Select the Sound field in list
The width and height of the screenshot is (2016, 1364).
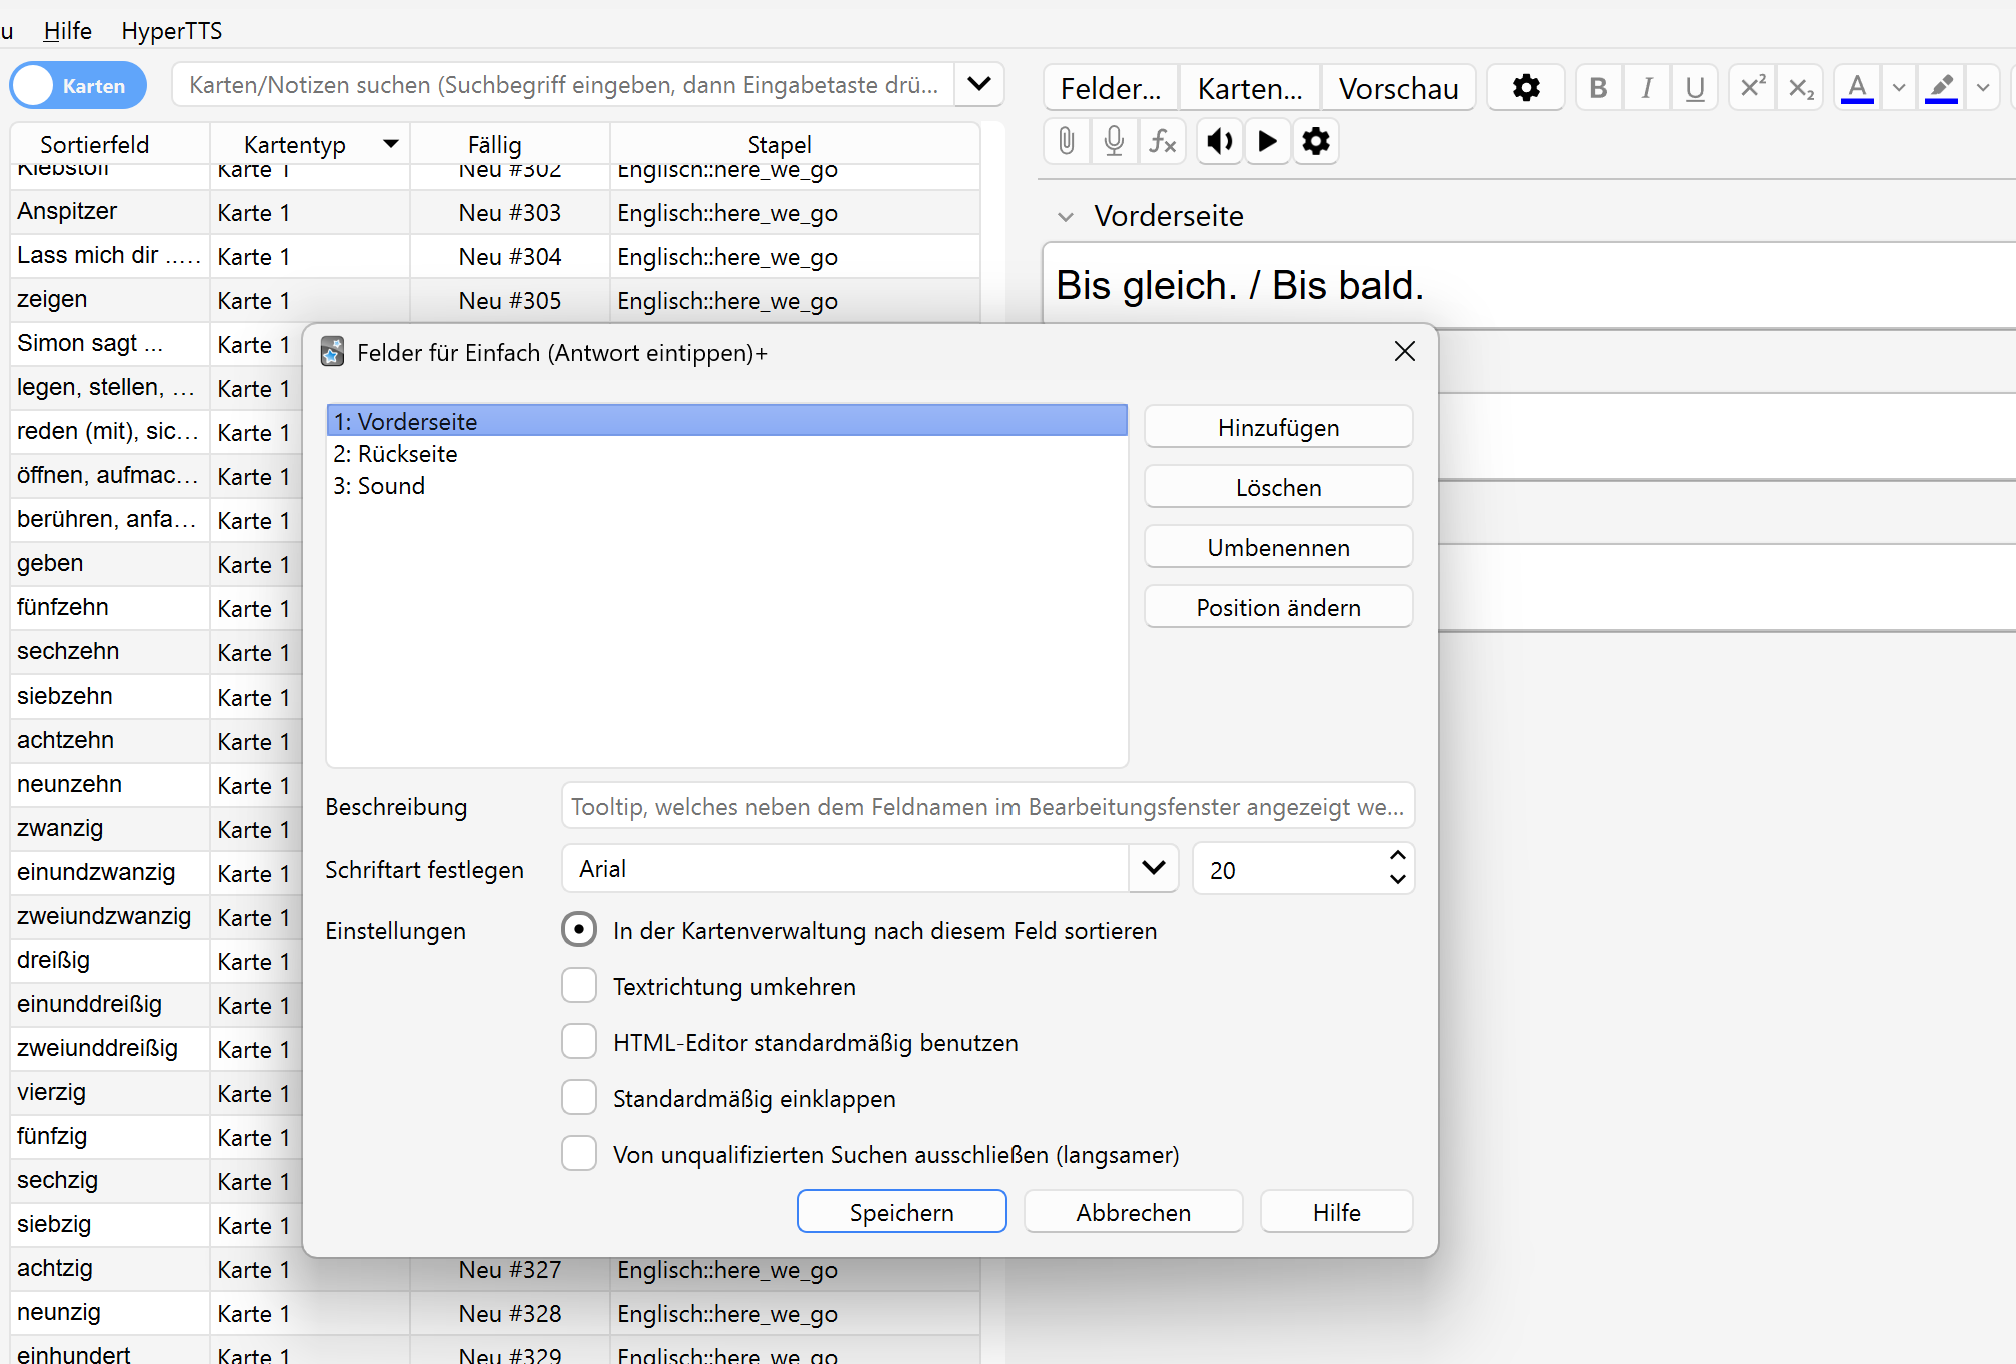coord(727,485)
